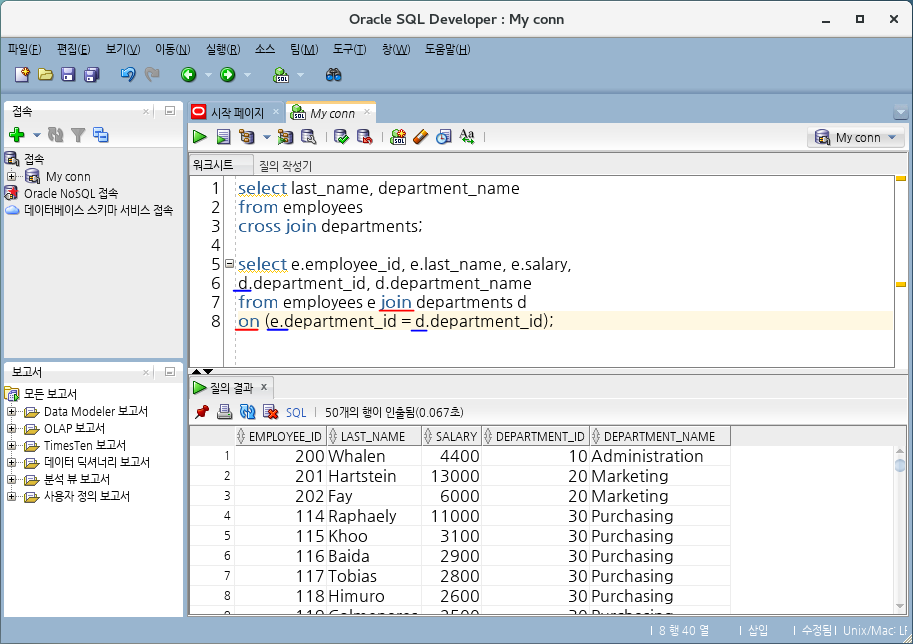The image size is (913, 644).
Task: Open explain plan dropdown arrow
Action: click(267, 137)
